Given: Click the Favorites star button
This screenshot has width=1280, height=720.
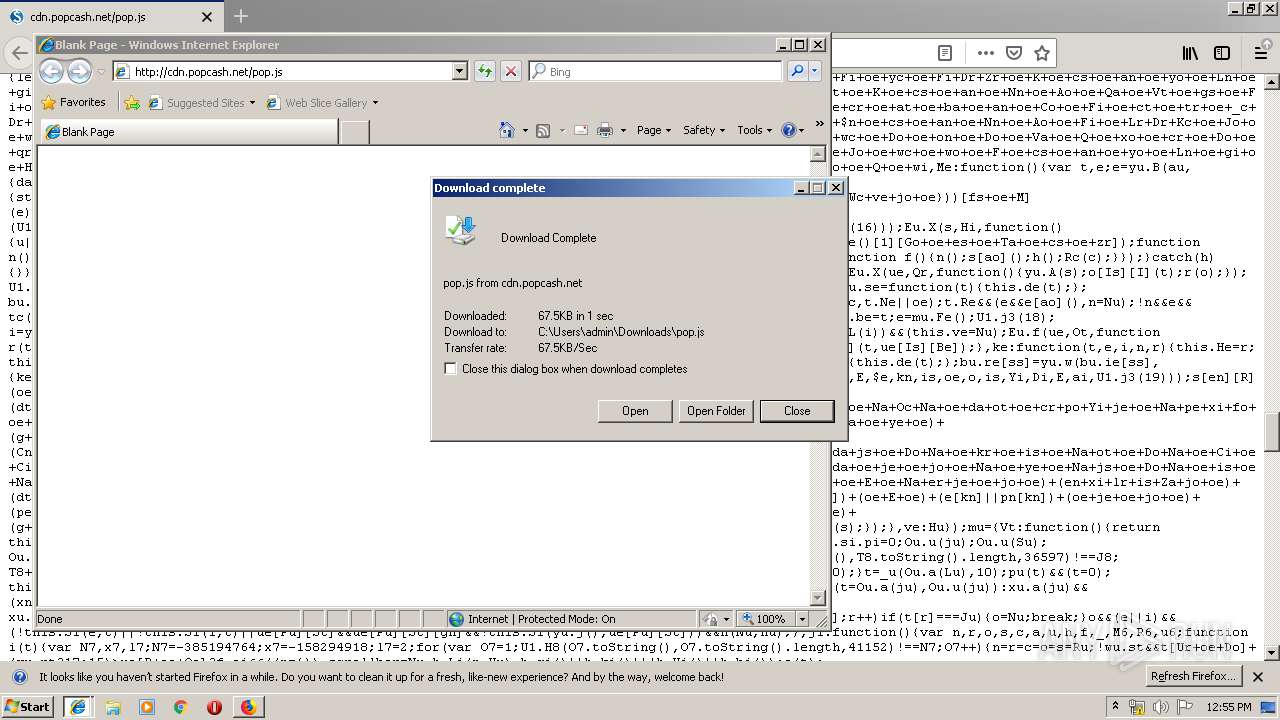Looking at the screenshot, I should [73, 102].
